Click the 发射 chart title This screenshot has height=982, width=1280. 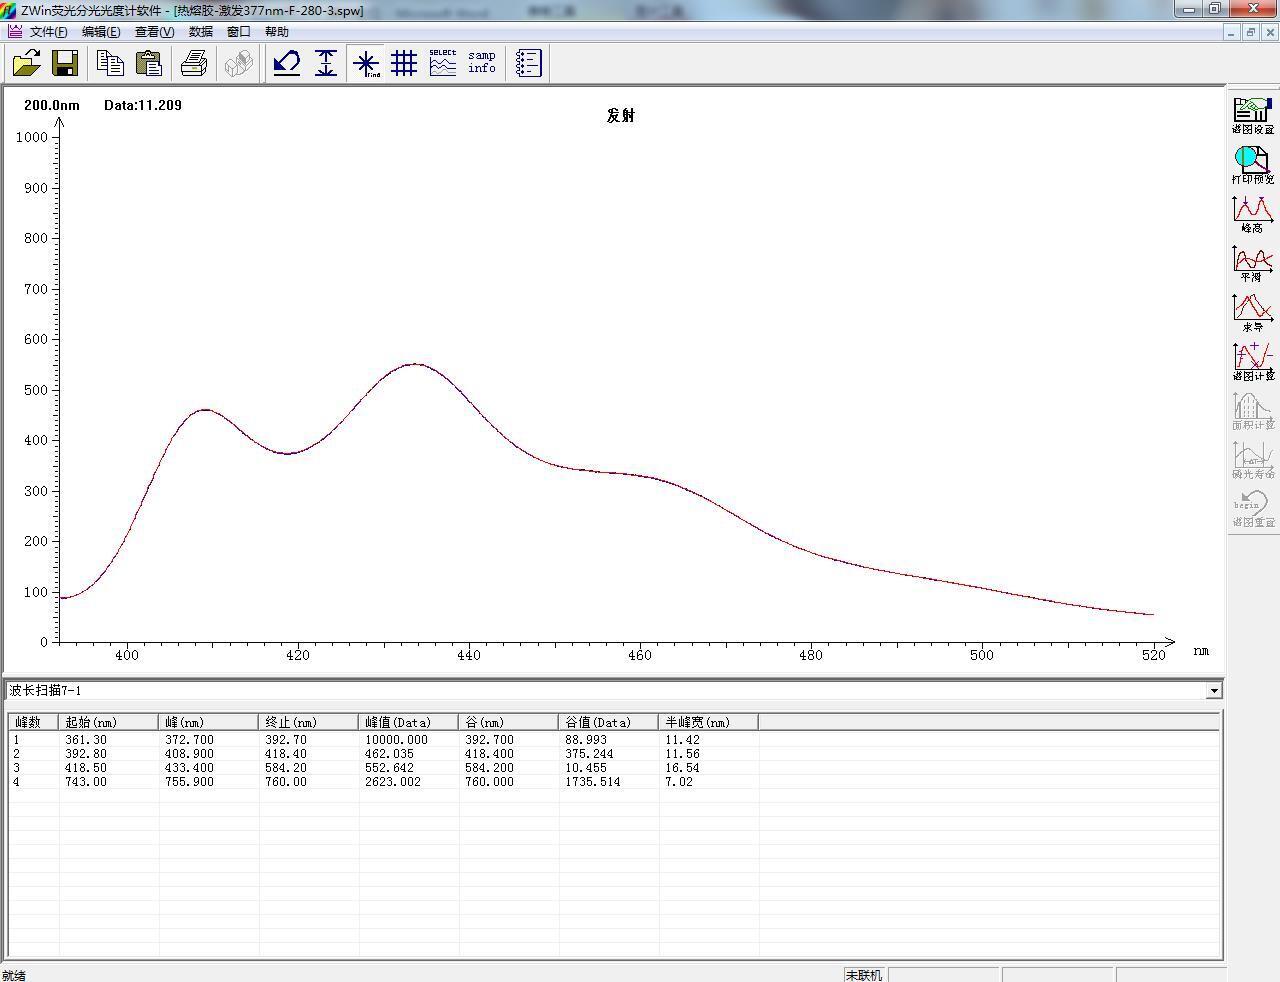point(620,116)
